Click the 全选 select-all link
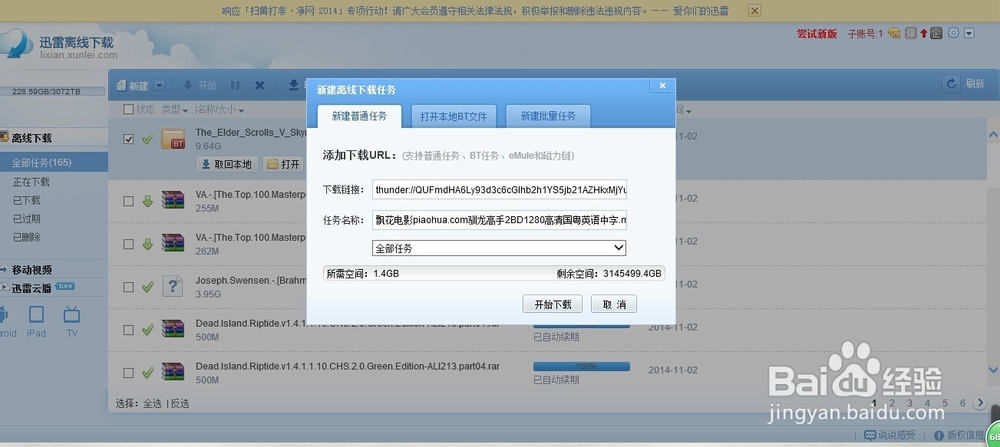 tap(152, 404)
